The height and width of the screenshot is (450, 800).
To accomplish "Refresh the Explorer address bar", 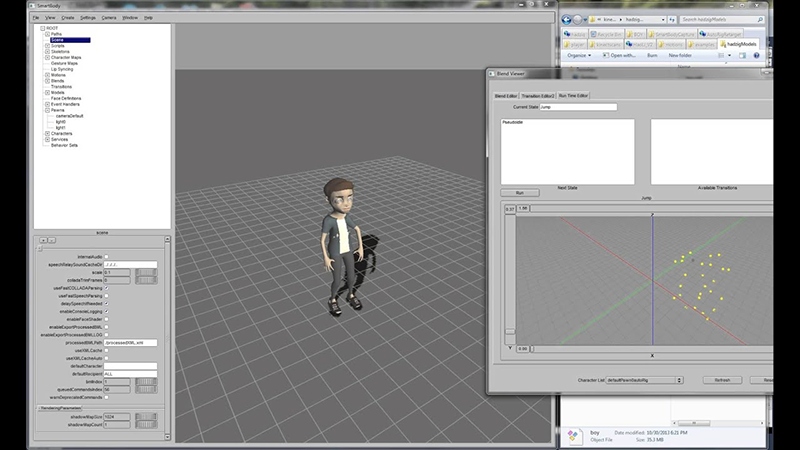I will pos(672,19).
